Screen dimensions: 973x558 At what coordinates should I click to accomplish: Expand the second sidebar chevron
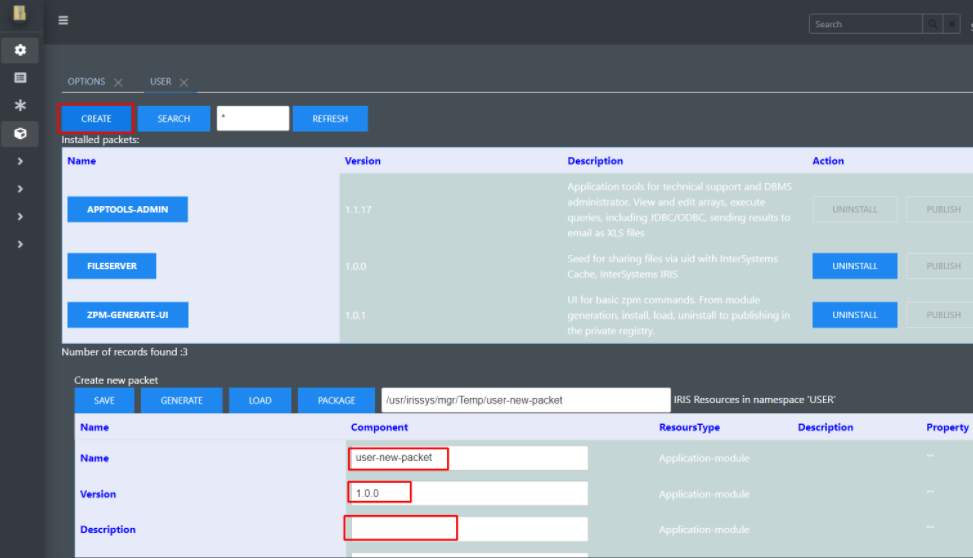pos(20,189)
